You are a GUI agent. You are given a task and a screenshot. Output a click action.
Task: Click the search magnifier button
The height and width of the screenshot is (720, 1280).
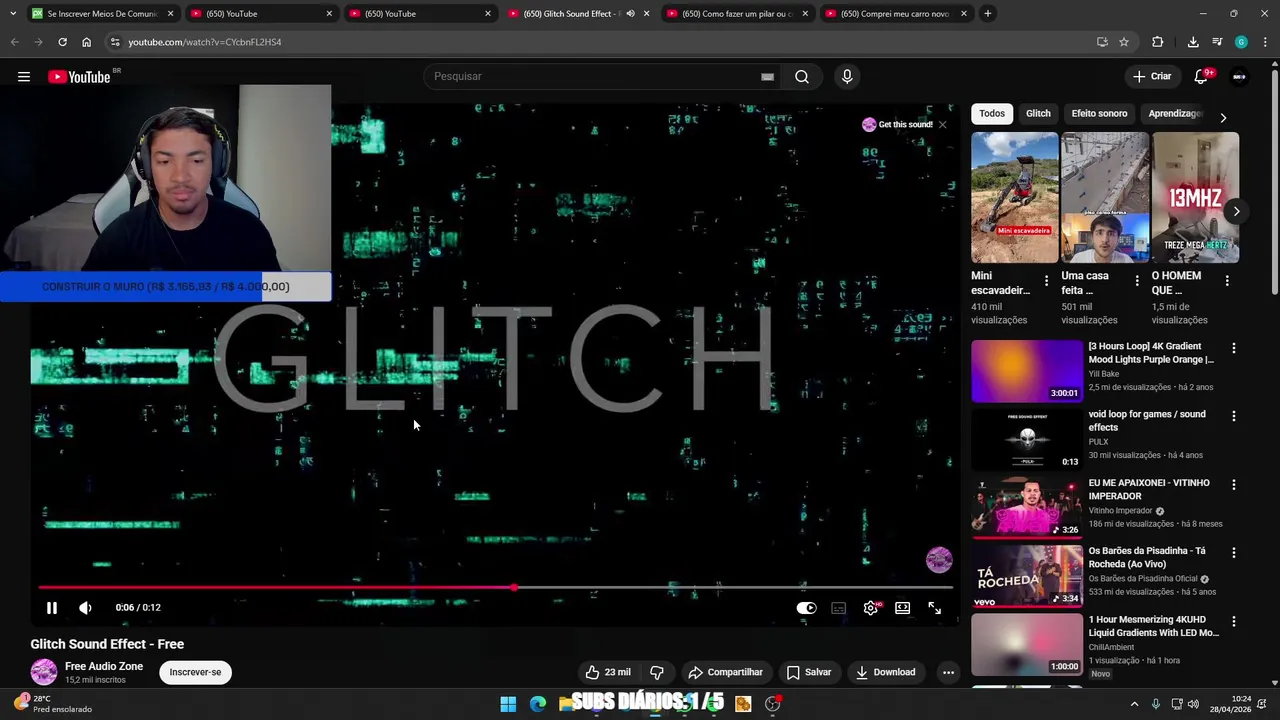(802, 77)
